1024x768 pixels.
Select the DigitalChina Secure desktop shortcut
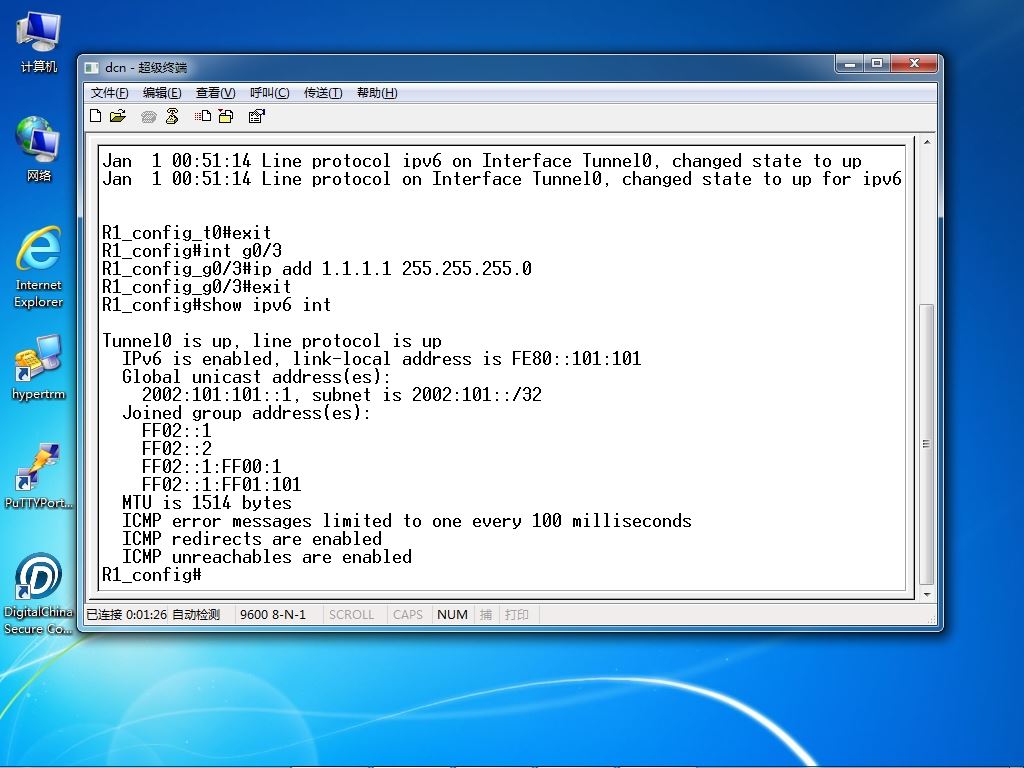tap(39, 593)
